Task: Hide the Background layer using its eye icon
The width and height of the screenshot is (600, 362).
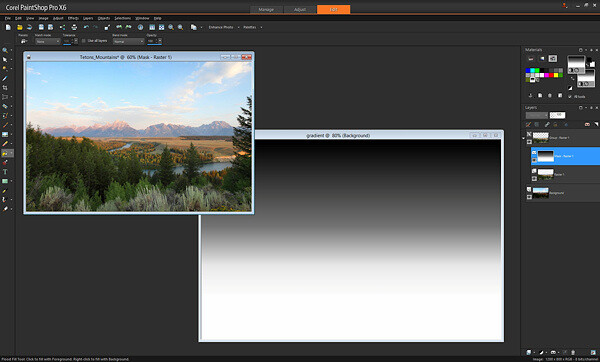Action: pyautogui.click(x=529, y=197)
